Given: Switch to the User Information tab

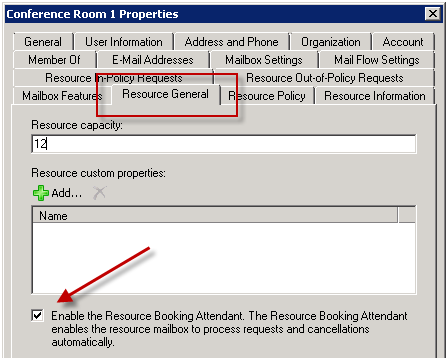Looking at the screenshot, I should point(124,42).
